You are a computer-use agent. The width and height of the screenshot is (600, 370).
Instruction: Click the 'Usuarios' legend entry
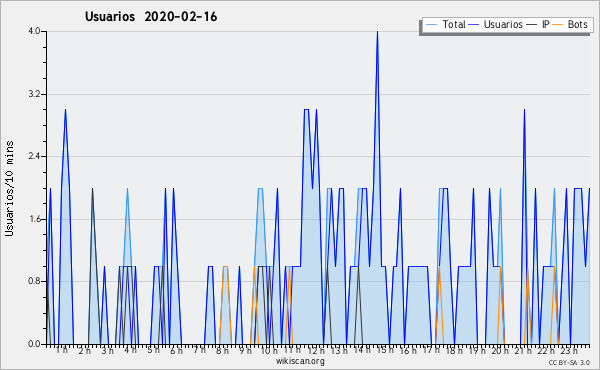[x=503, y=24]
